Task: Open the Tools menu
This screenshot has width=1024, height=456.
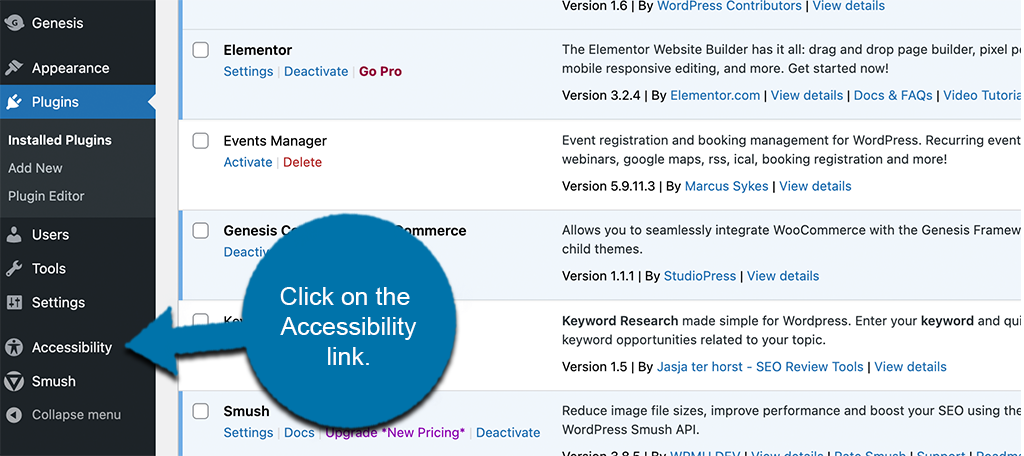Action: 48,269
